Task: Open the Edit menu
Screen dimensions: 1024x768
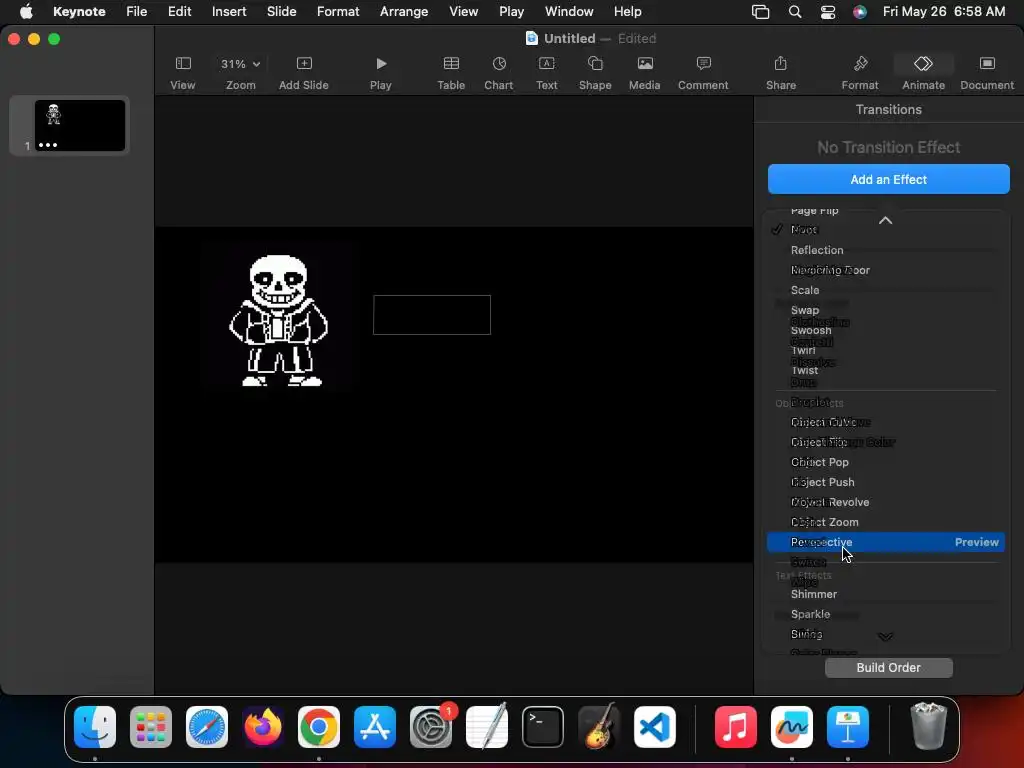Action: [x=180, y=12]
